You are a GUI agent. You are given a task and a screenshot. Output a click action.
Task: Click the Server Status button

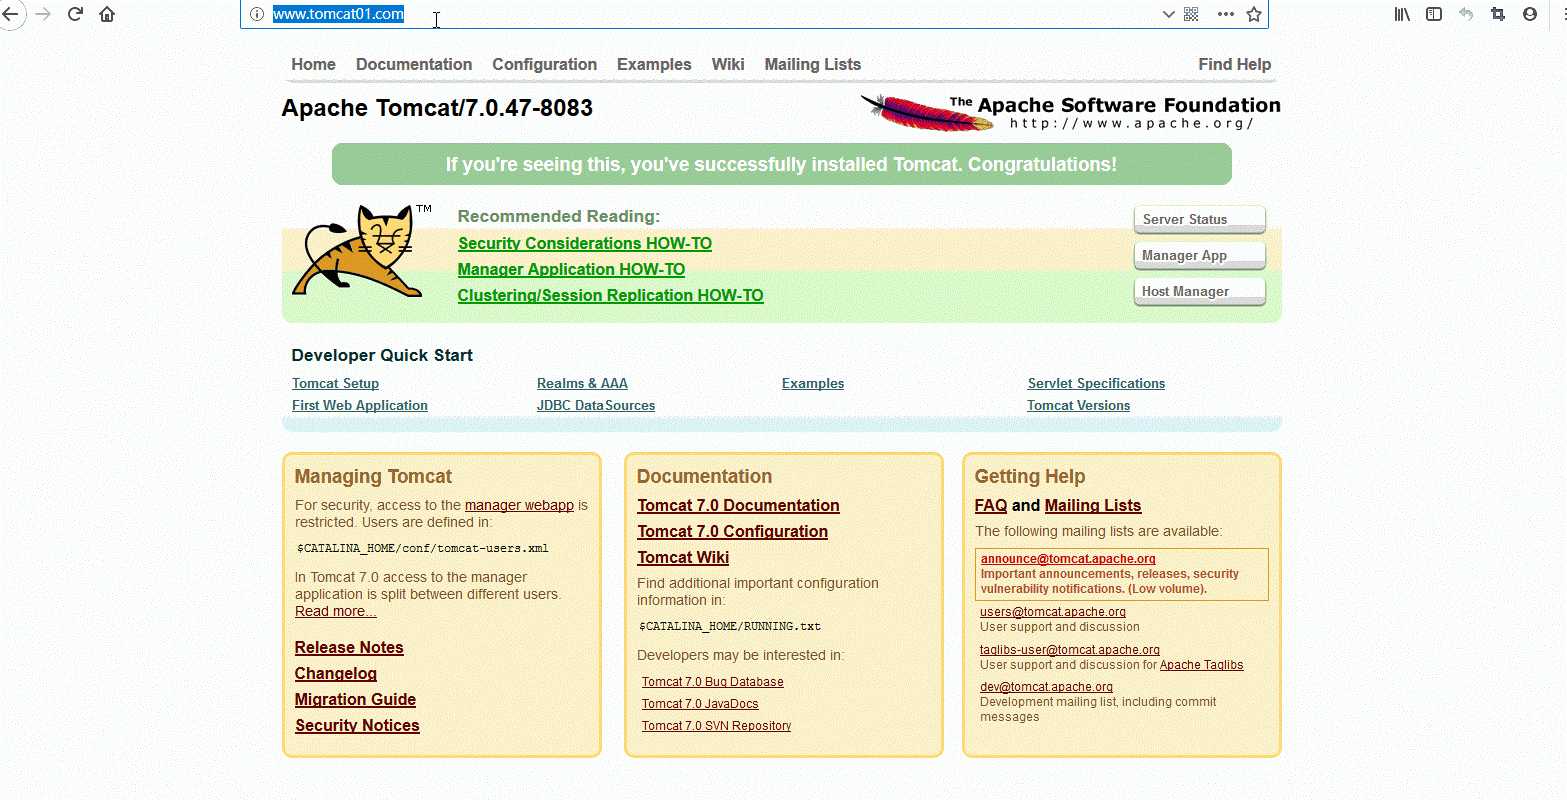point(1199,219)
